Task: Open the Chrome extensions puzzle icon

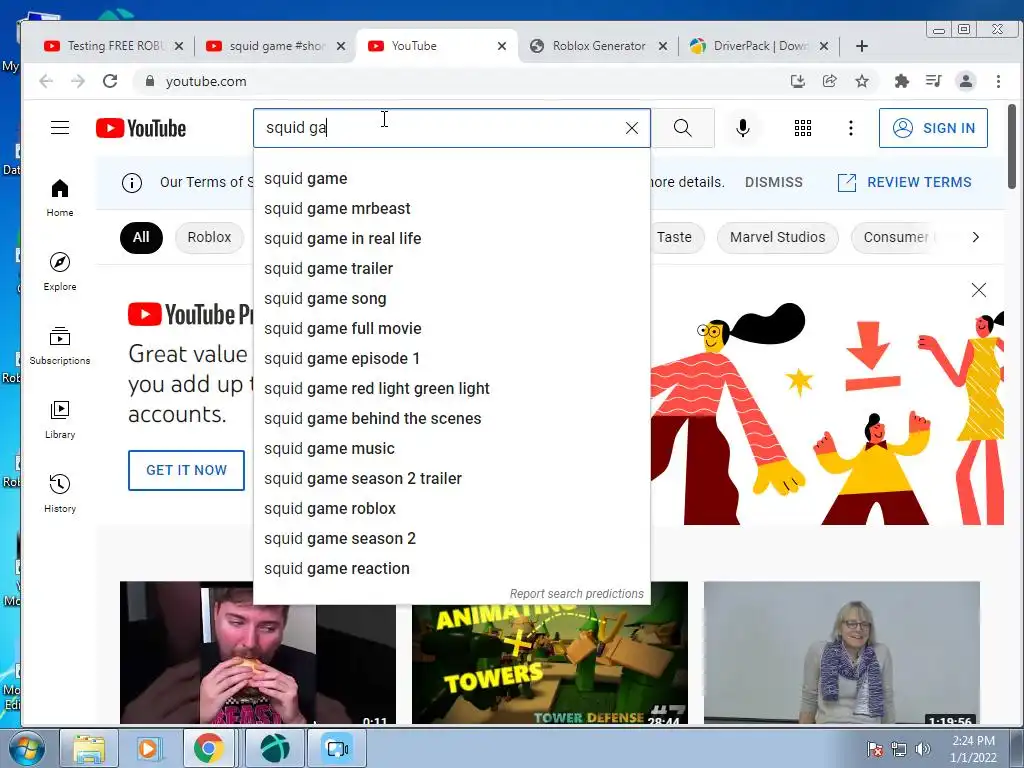Action: coord(902,81)
